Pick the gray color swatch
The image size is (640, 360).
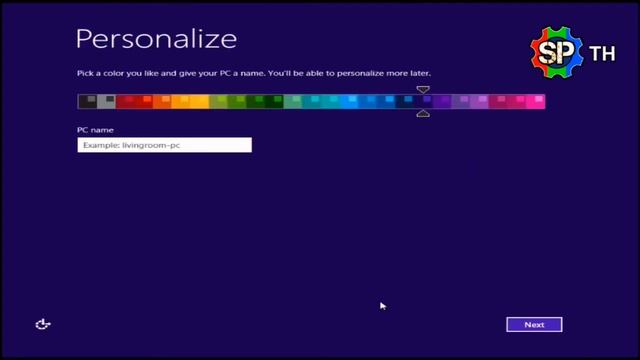click(106, 102)
